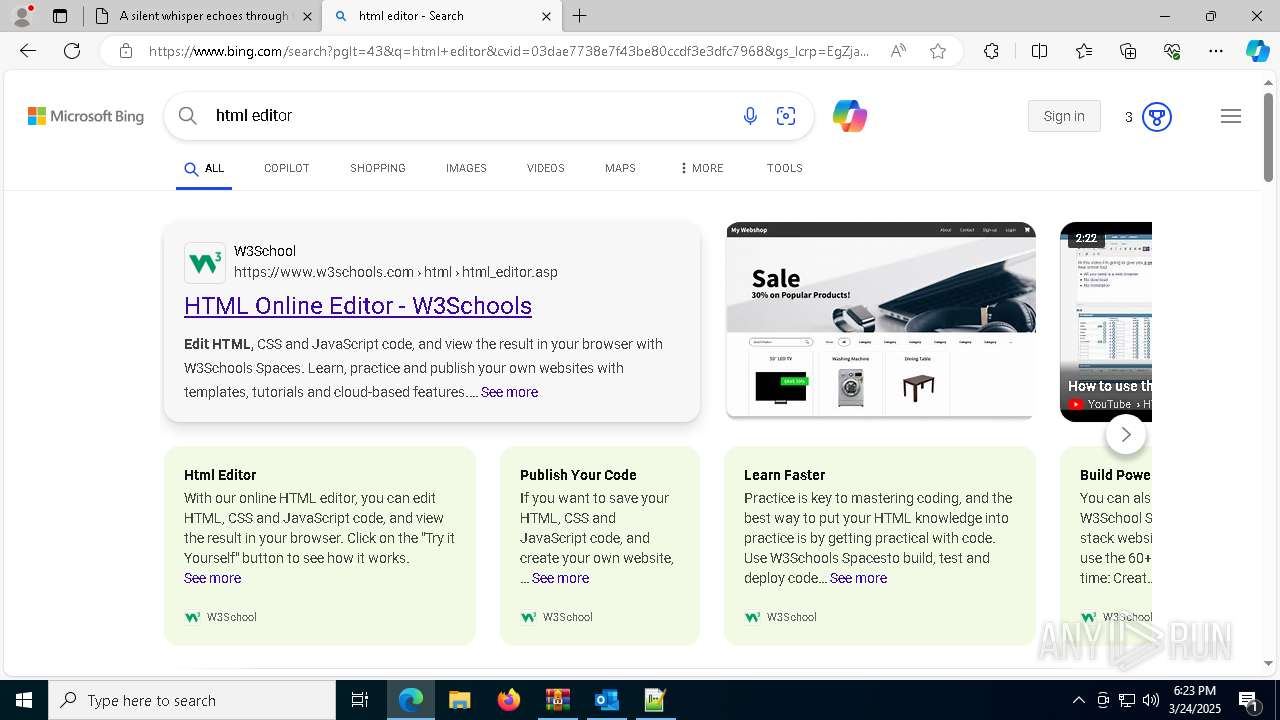The image size is (1280, 720).
Task: Click the w3schools.com URL breadcrumb
Action: pyautogui.click(x=396, y=272)
